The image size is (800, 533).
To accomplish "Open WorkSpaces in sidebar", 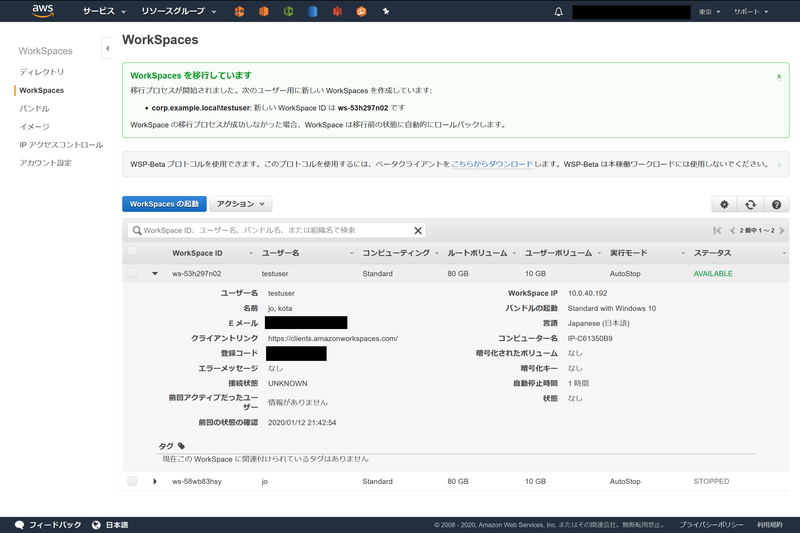I will 41,90.
